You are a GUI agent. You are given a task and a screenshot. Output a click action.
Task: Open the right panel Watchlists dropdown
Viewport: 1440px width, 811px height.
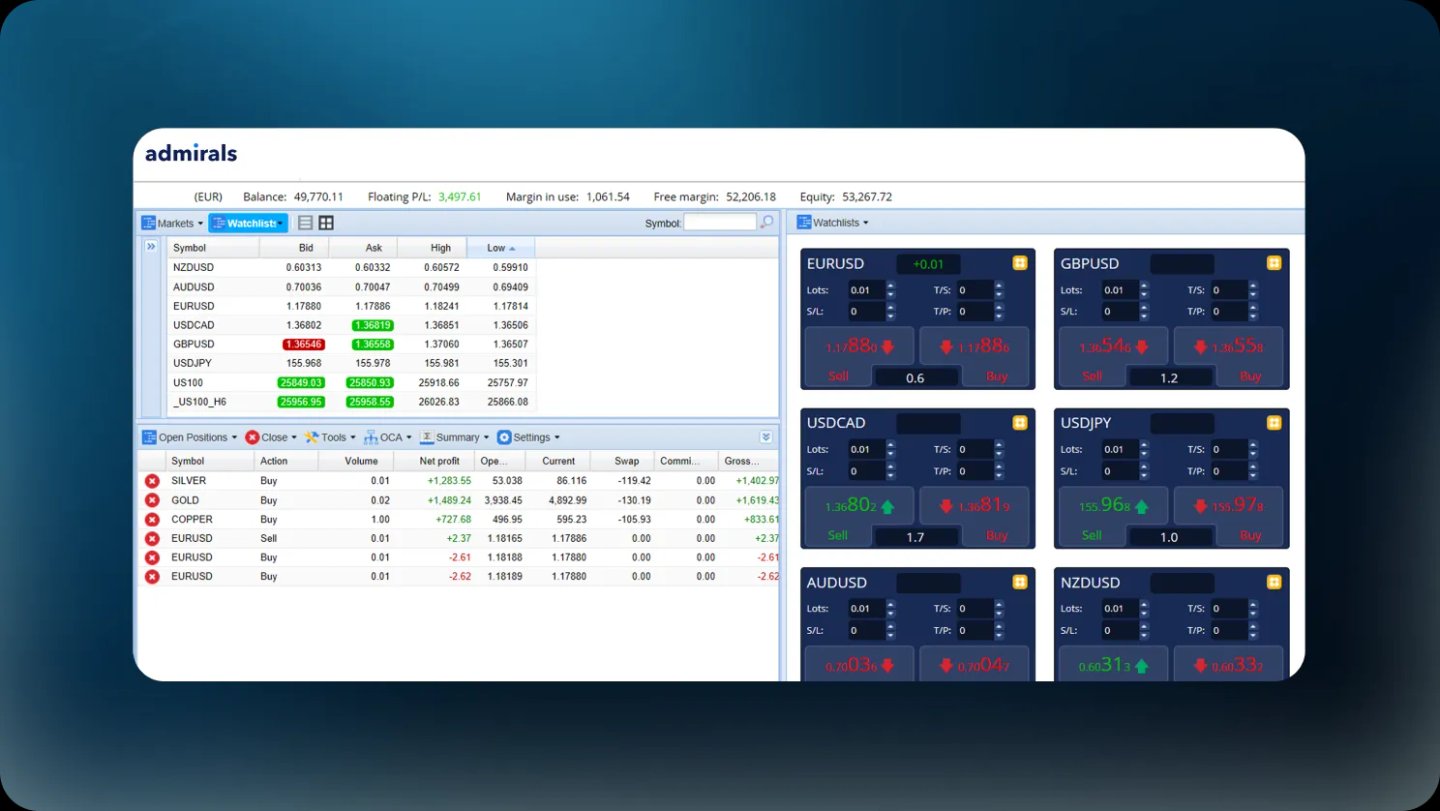coord(833,223)
